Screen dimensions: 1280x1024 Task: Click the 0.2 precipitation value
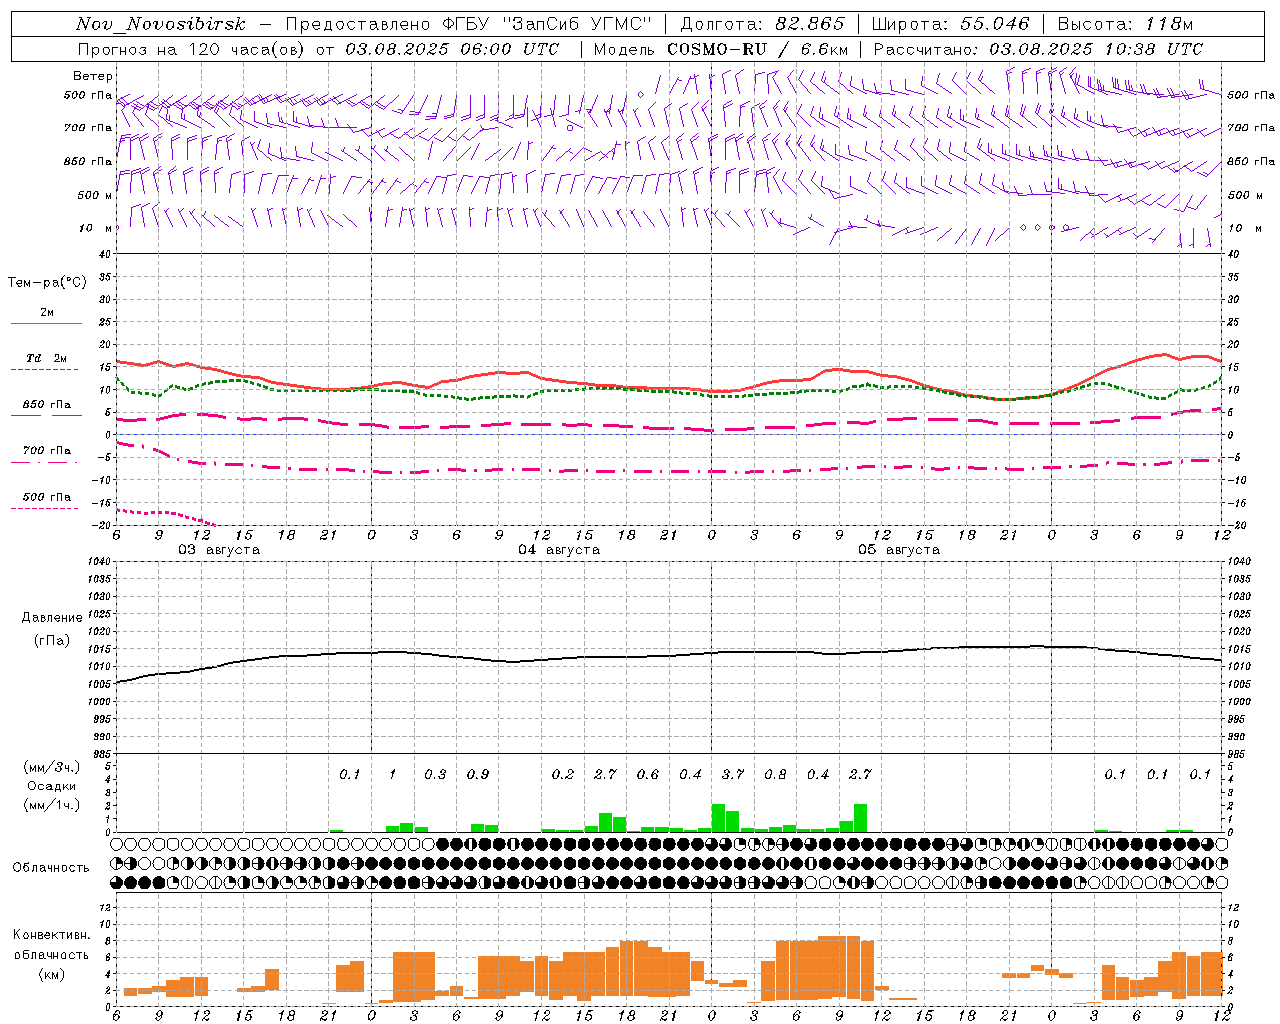coord(563,774)
